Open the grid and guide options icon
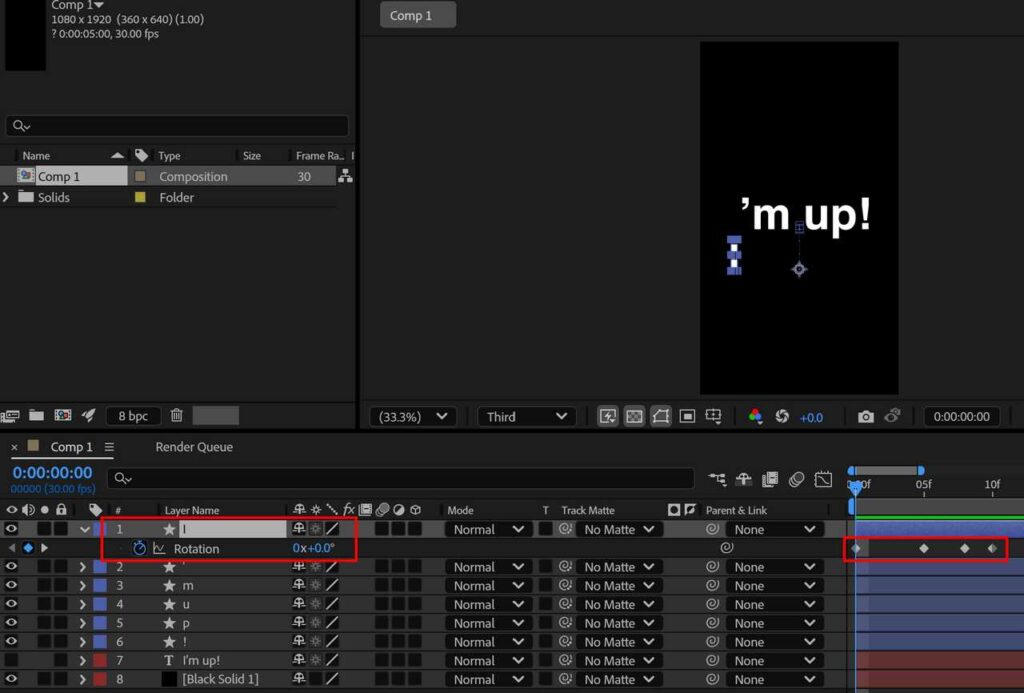1024x693 pixels. (x=713, y=417)
